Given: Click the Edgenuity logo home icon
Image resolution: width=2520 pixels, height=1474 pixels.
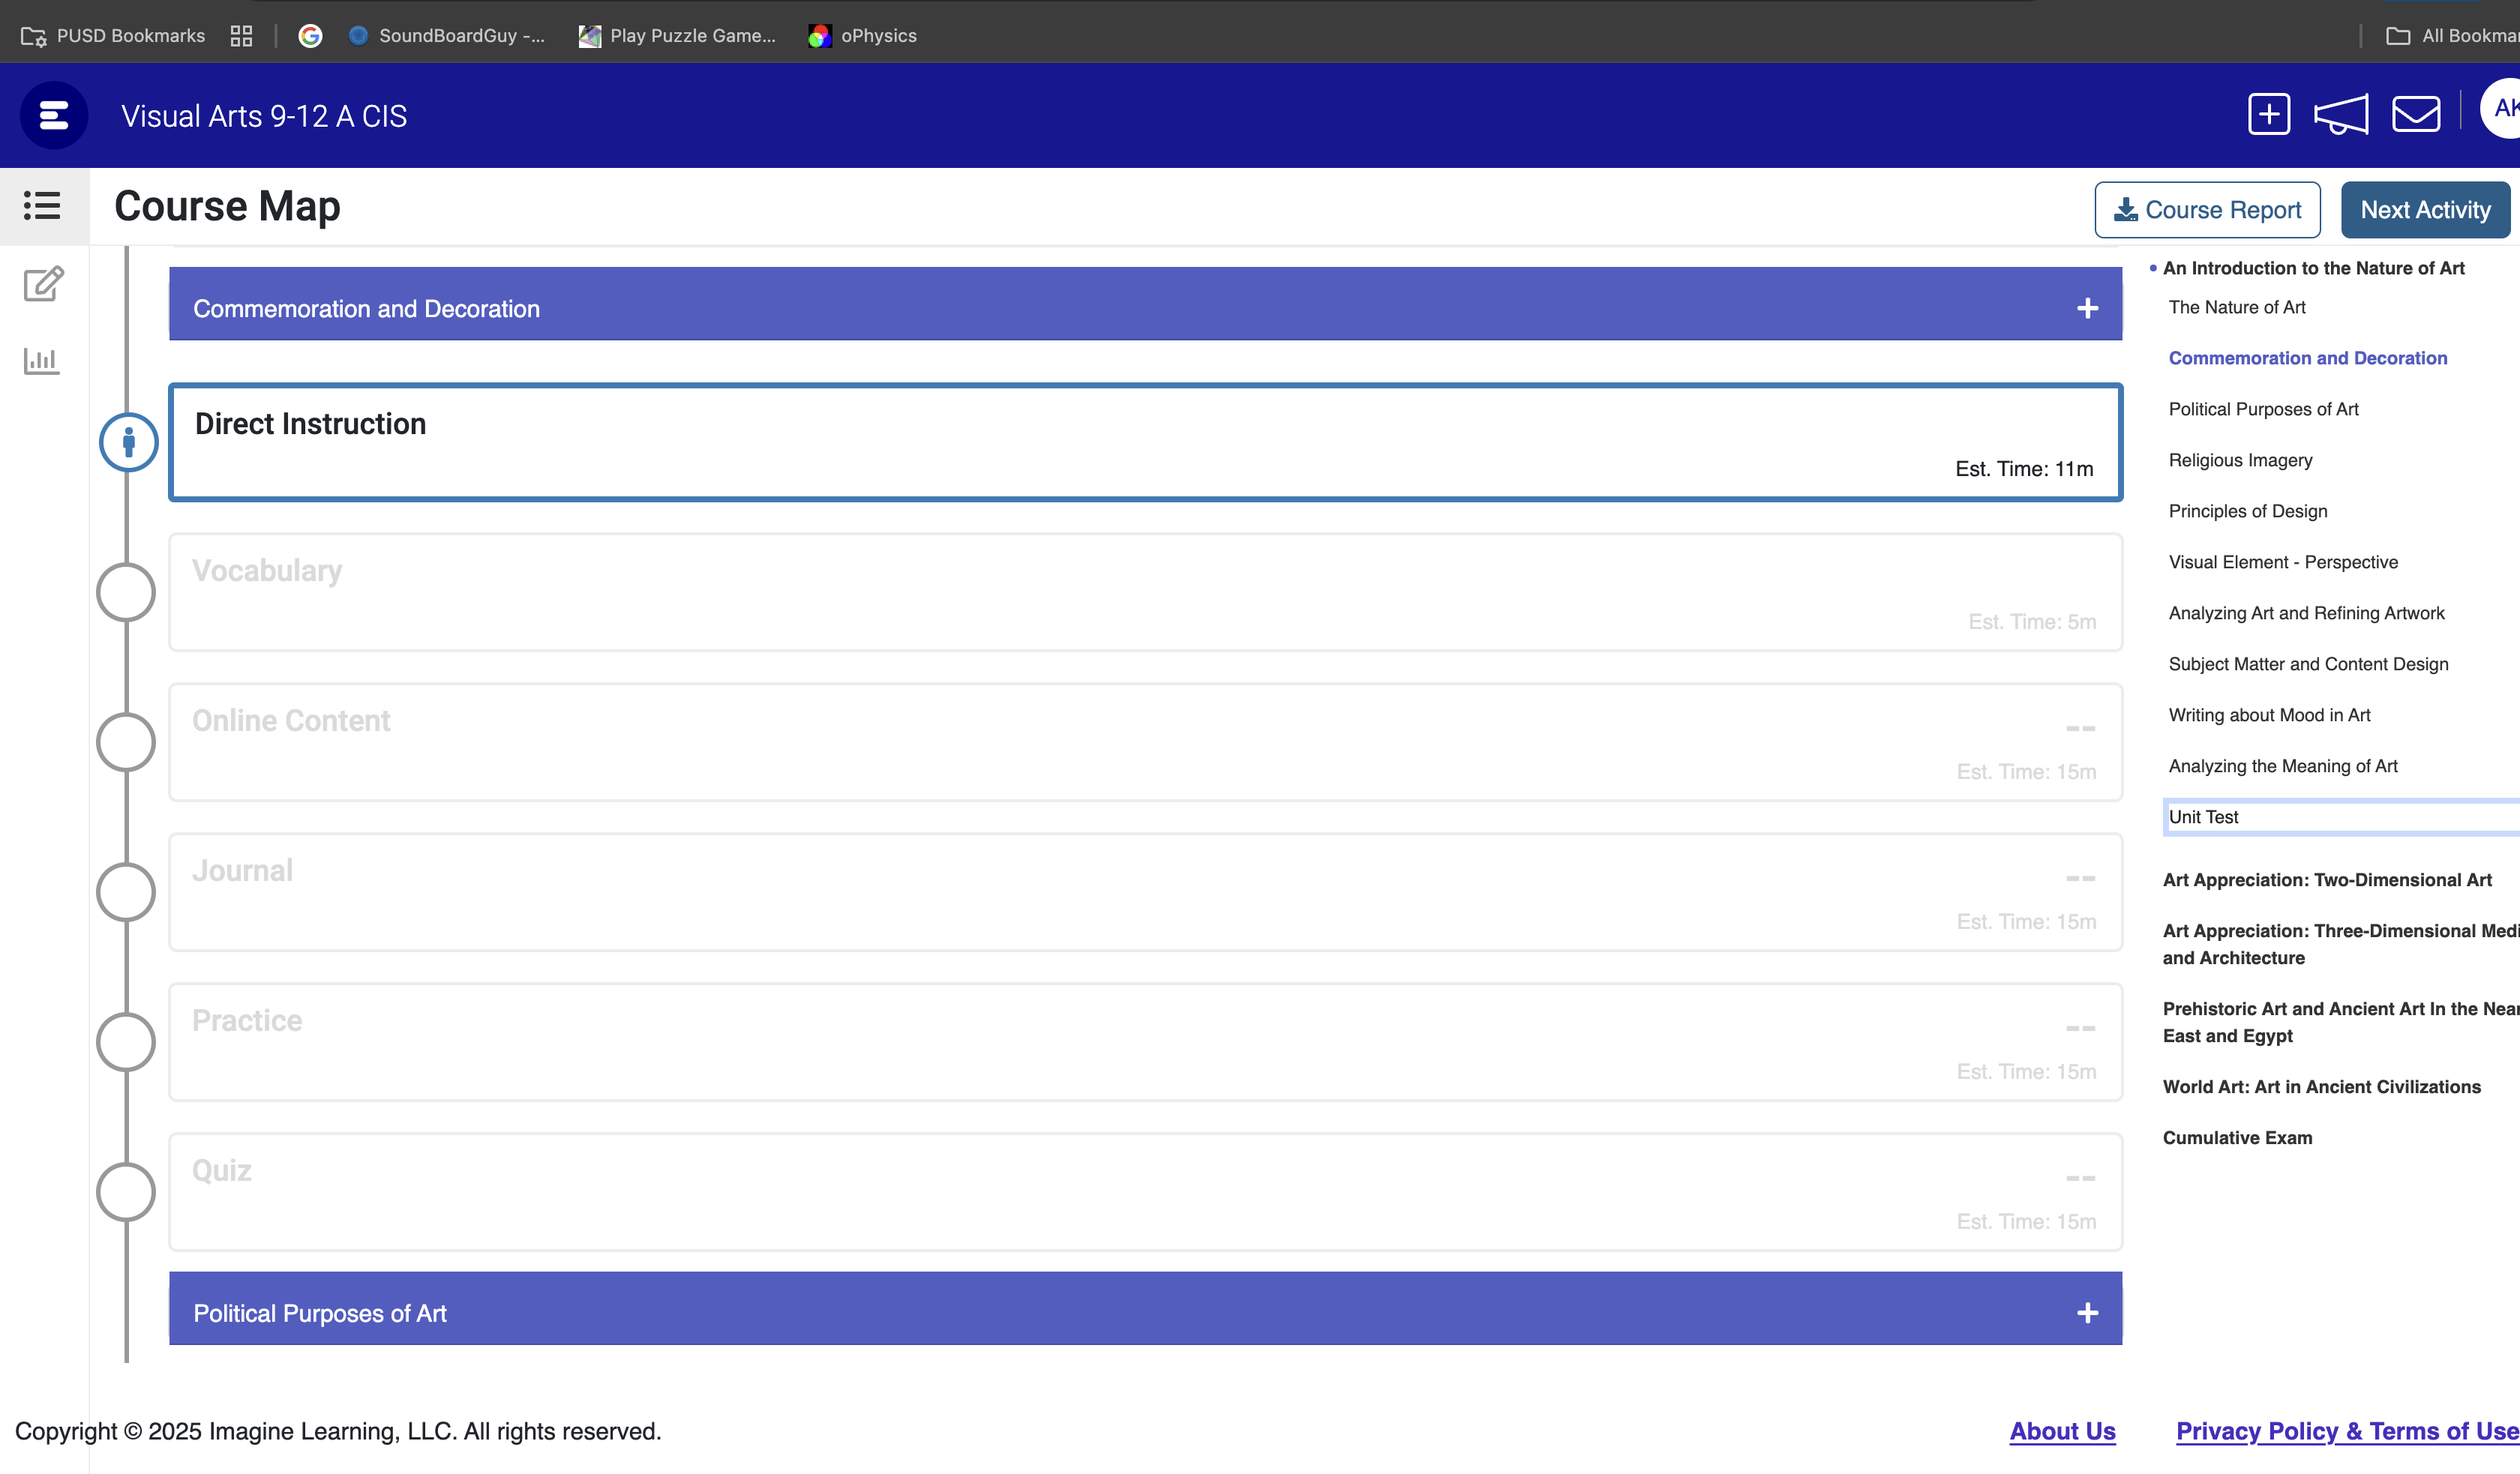Looking at the screenshot, I should coord(54,116).
